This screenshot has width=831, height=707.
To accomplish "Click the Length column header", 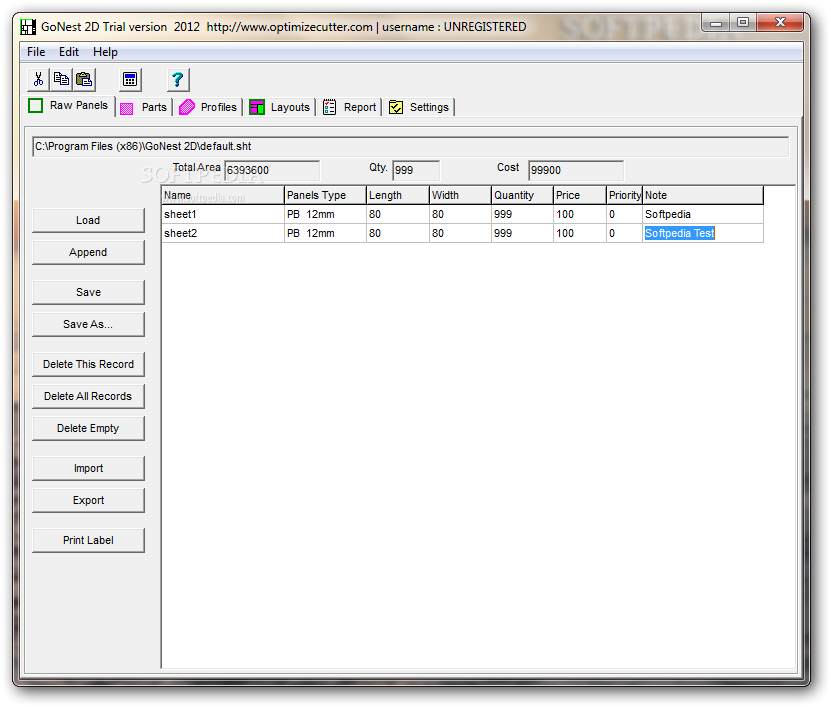I will [x=397, y=196].
